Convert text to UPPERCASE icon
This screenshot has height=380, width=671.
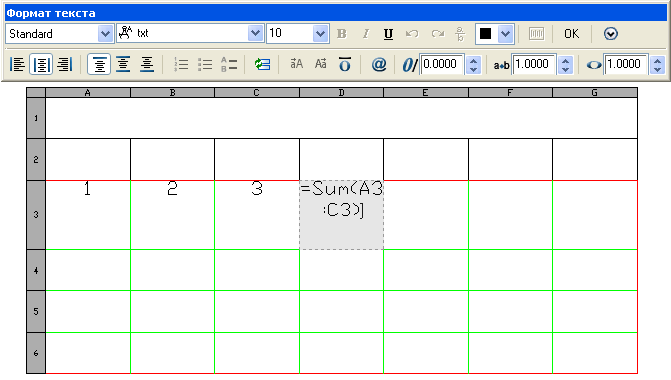click(297, 64)
